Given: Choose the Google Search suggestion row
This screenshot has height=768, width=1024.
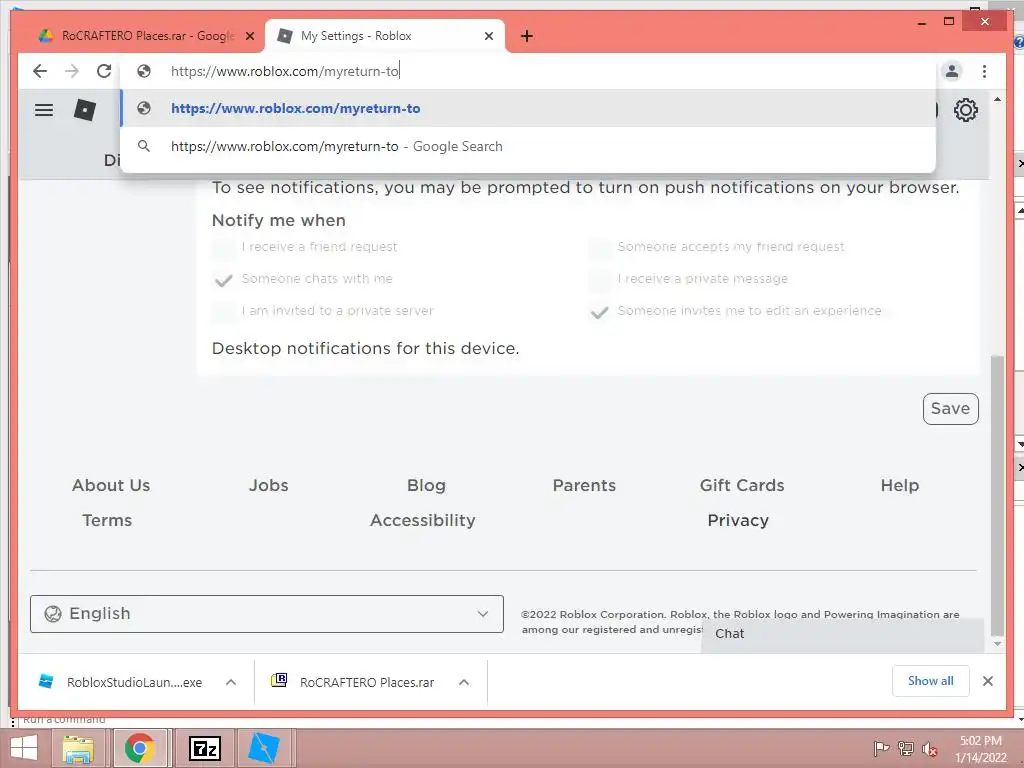Looking at the screenshot, I should [528, 146].
